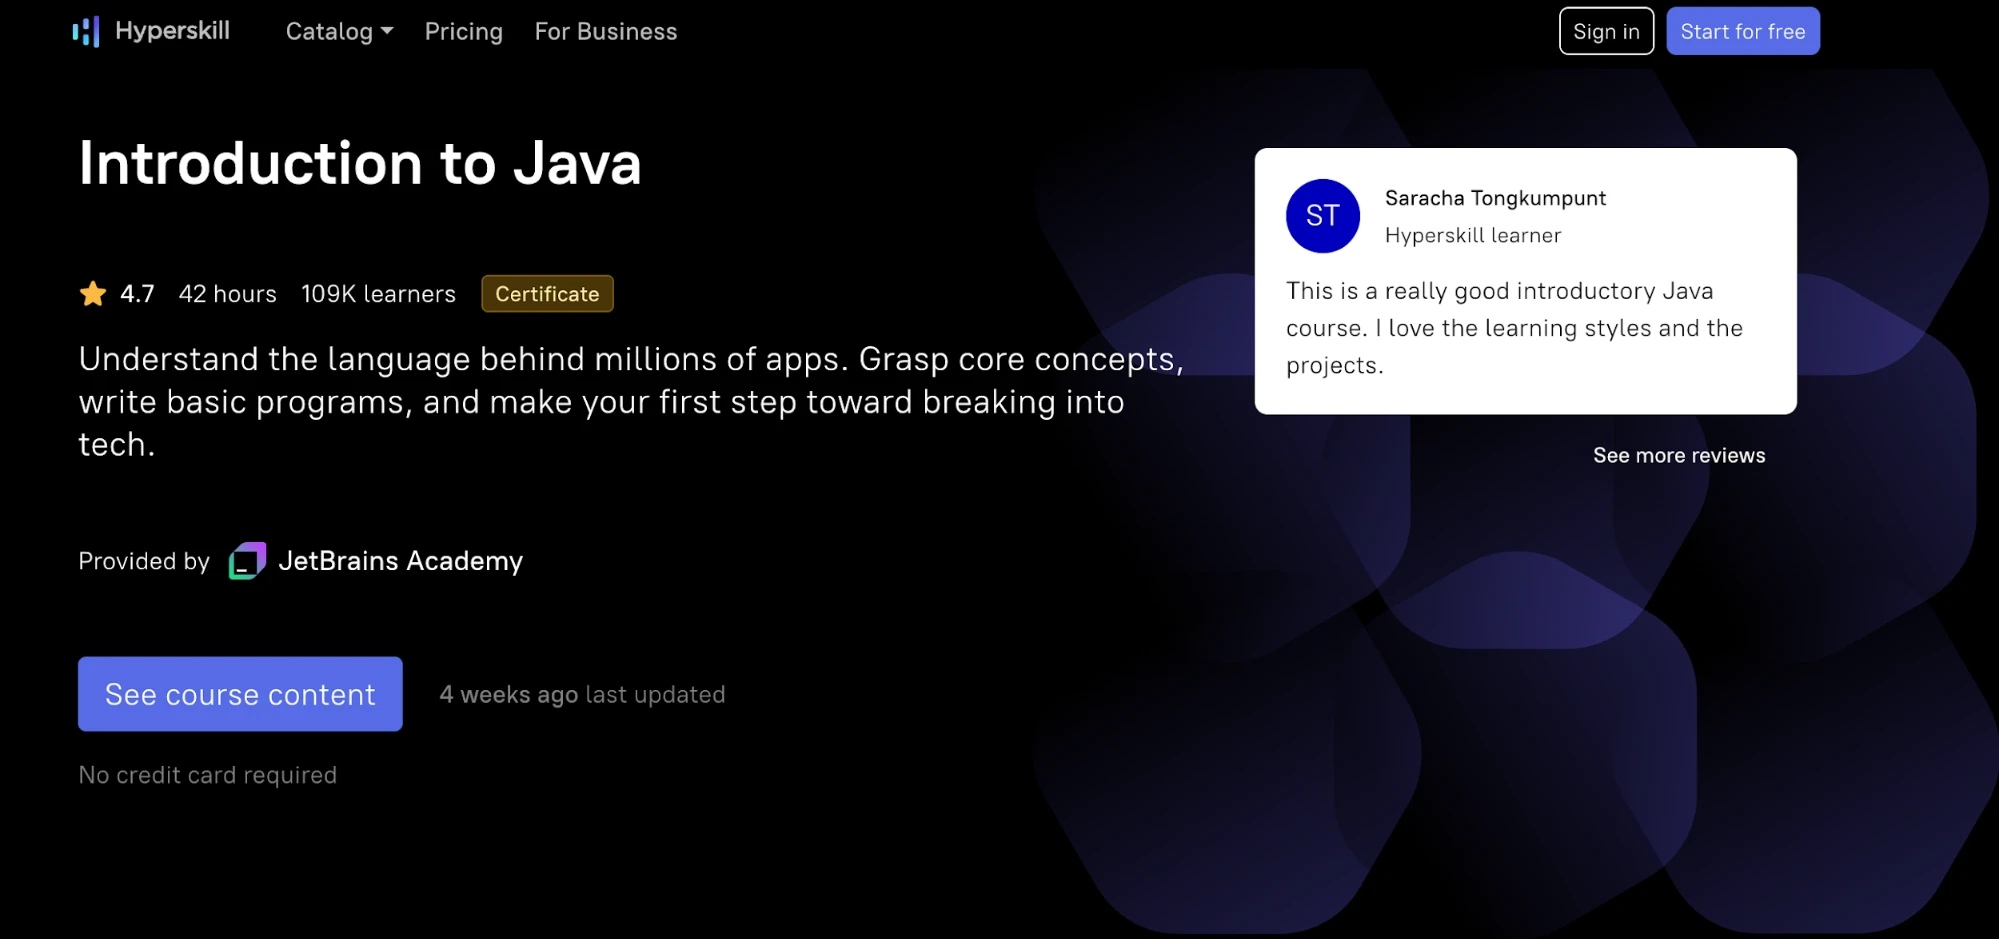This screenshot has height=939, width=1999.
Task: Click the 42 hours duration label
Action: (227, 294)
